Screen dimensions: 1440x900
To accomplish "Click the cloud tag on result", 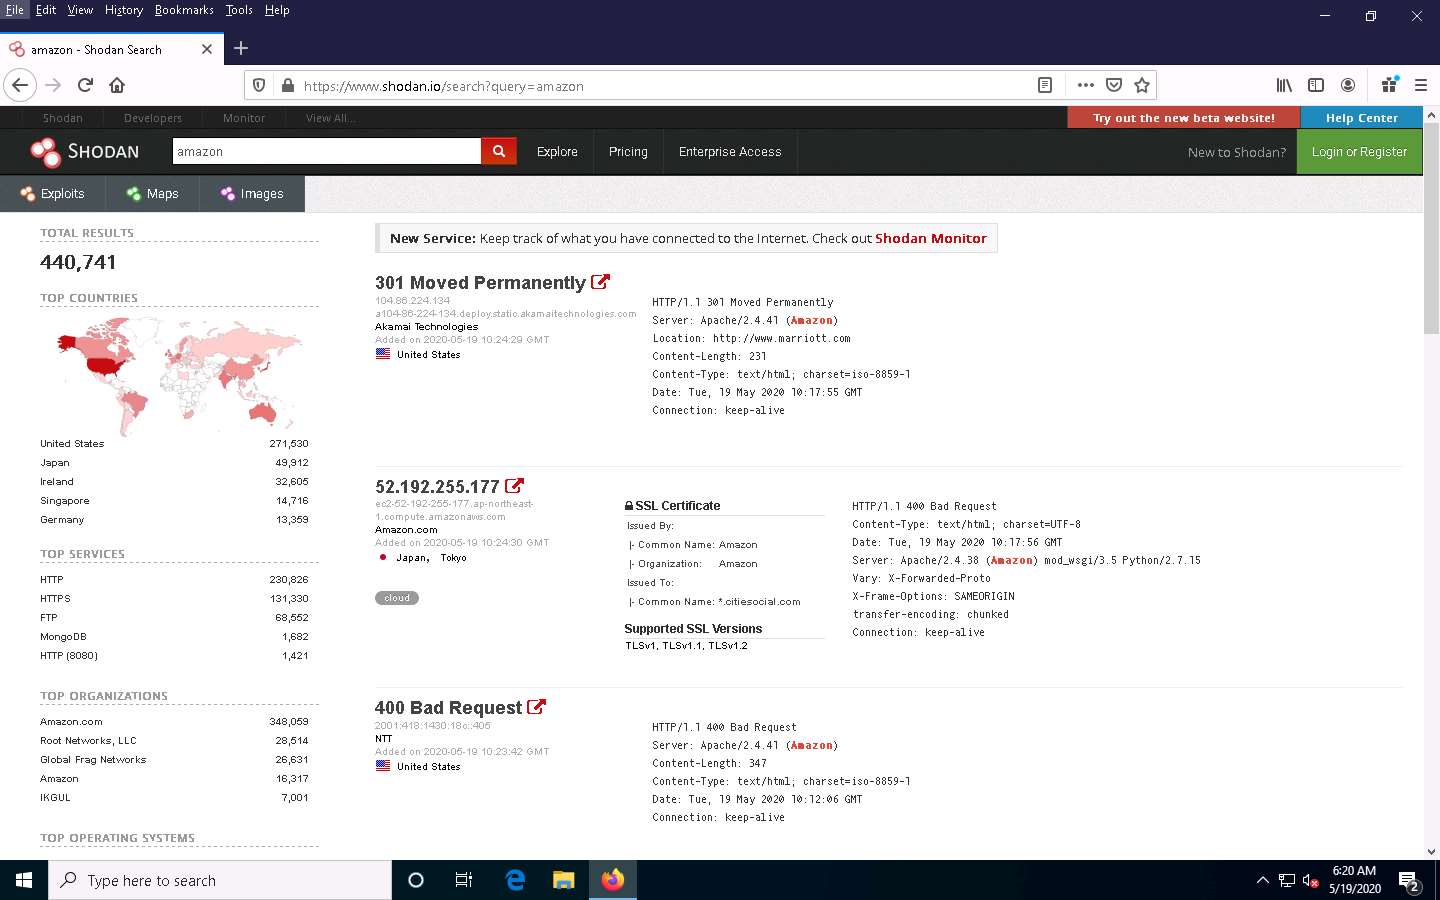I will 397,598.
